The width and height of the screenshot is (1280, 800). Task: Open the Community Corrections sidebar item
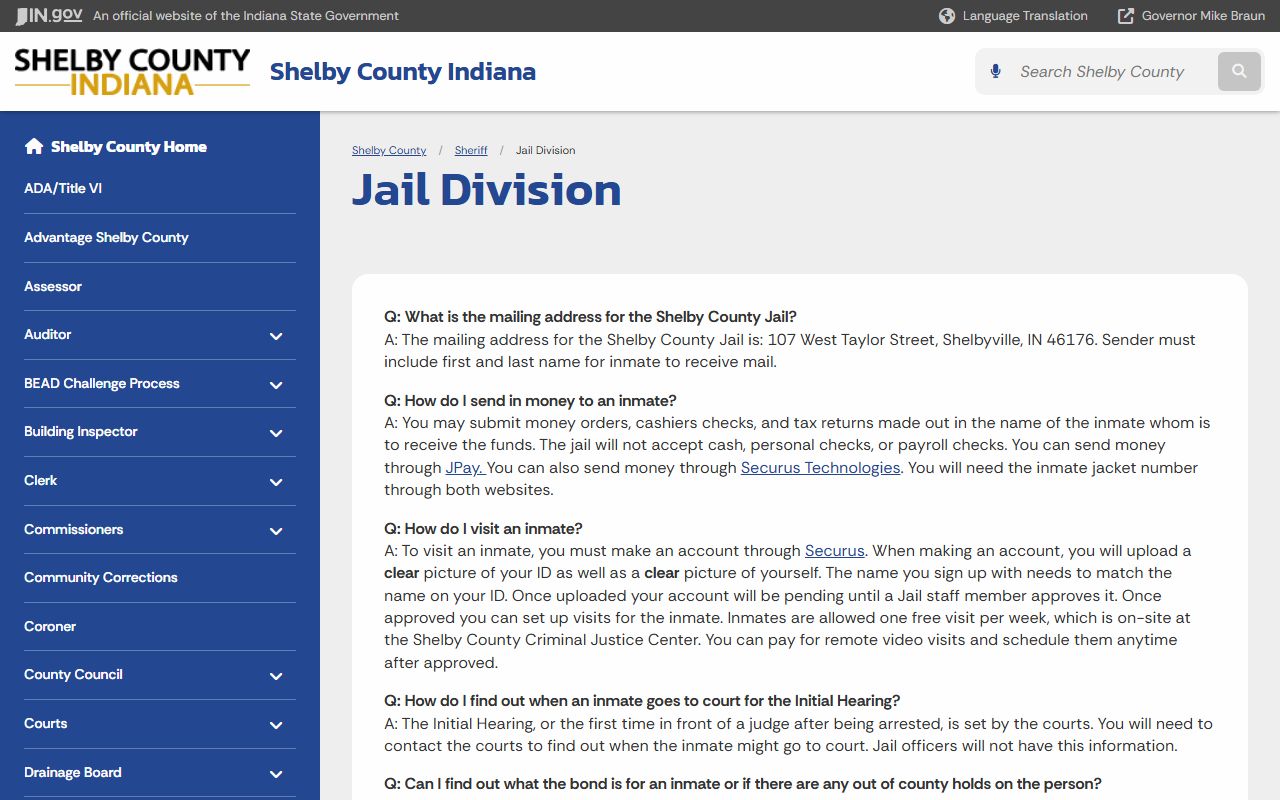click(101, 577)
